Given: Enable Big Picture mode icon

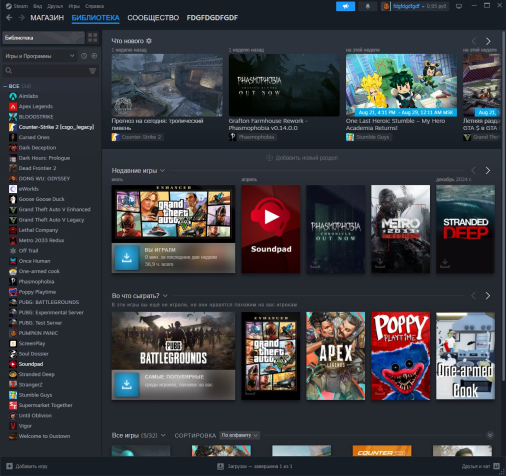Looking at the screenshot, I should [459, 6].
